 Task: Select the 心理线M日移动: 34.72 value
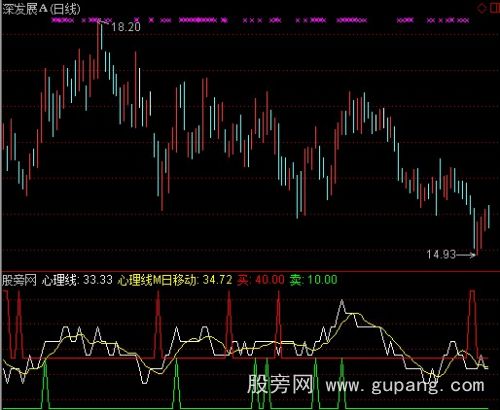(175, 280)
